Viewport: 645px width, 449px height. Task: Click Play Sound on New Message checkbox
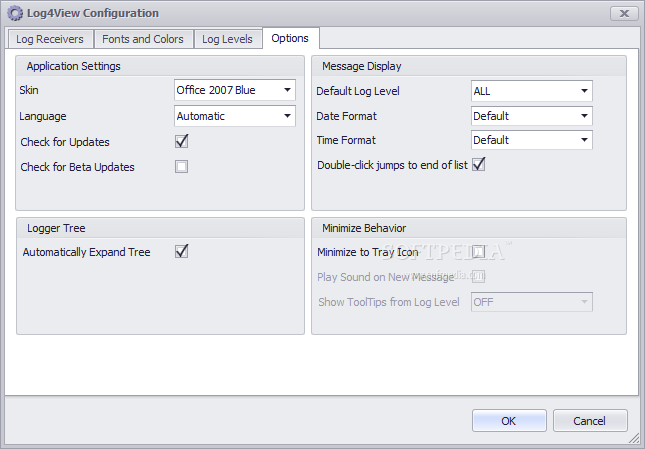point(478,276)
